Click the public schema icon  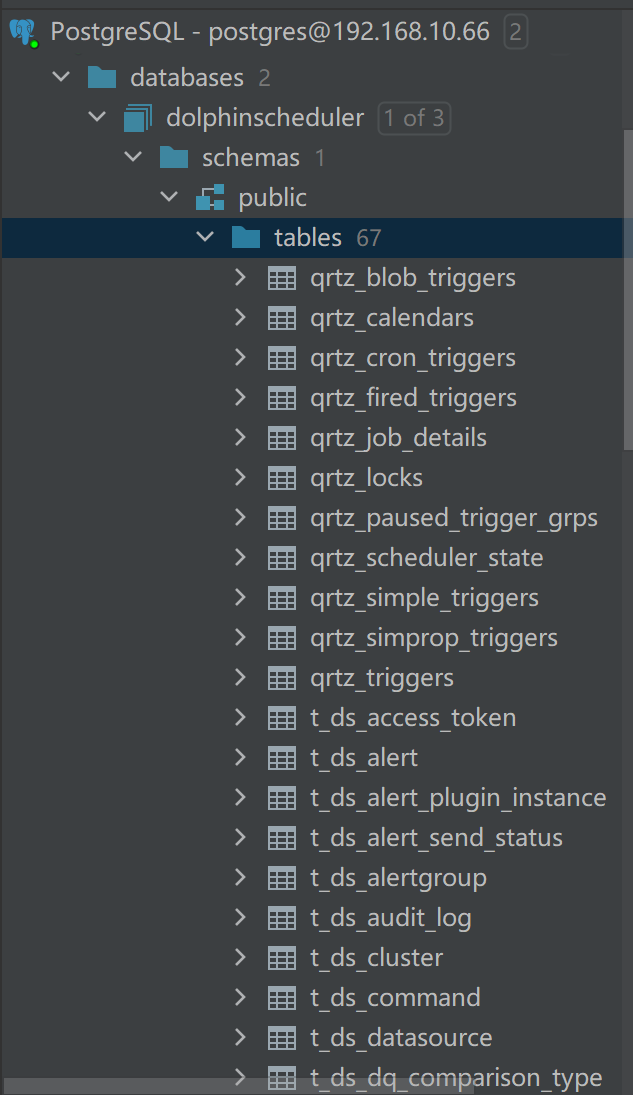pos(210,198)
